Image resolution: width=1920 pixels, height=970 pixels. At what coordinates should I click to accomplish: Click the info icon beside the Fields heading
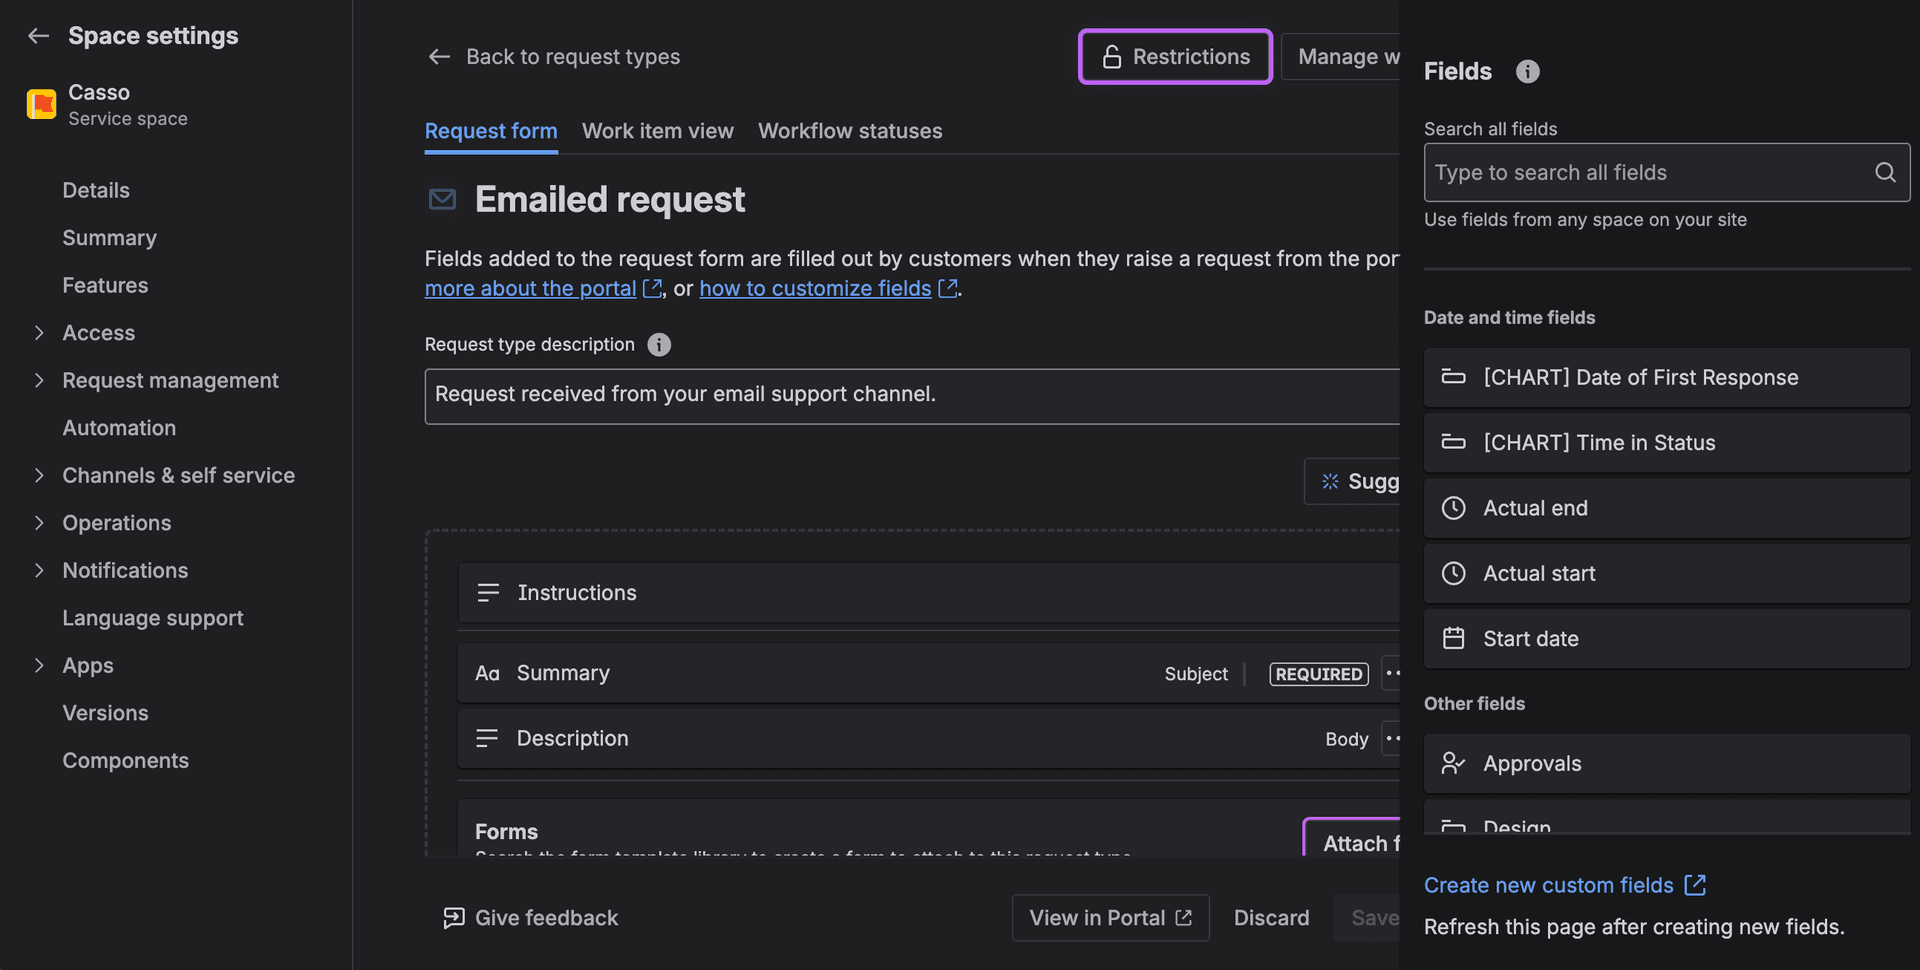tap(1527, 71)
